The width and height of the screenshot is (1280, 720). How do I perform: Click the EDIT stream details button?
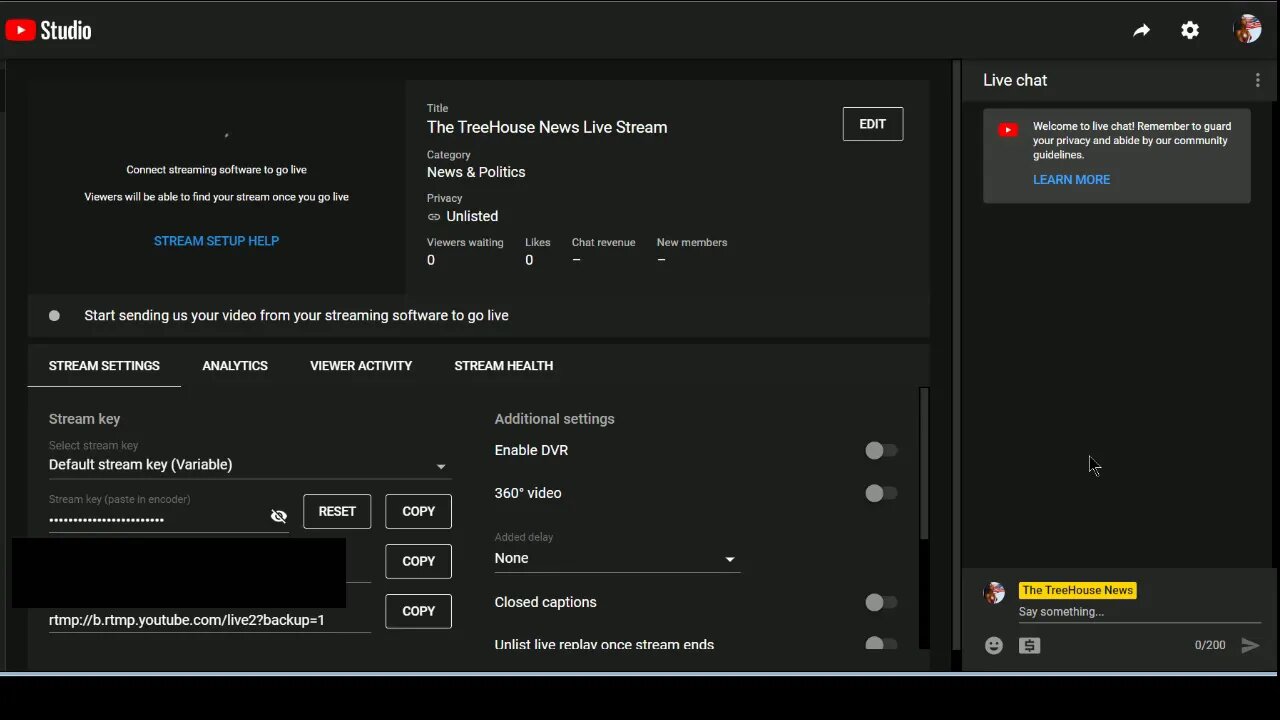[873, 124]
